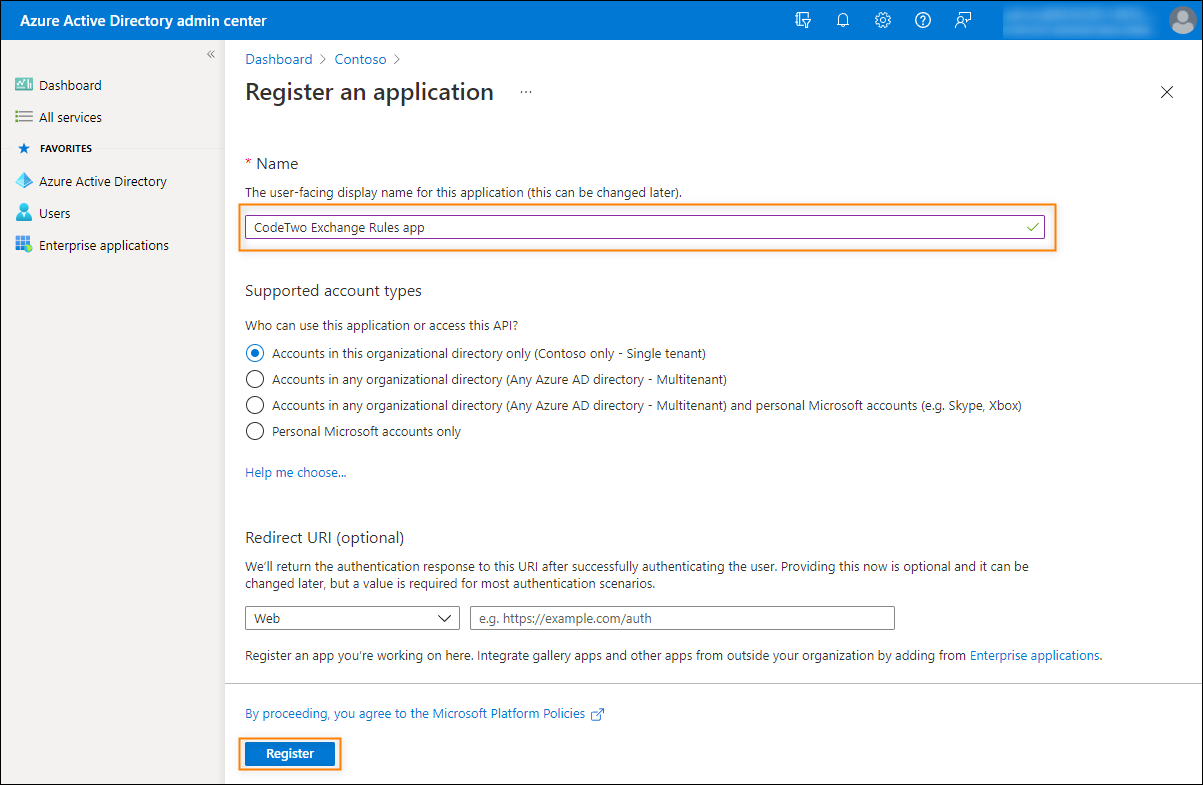Click the All services list icon
Image resolution: width=1203 pixels, height=785 pixels.
pyautogui.click(x=25, y=117)
